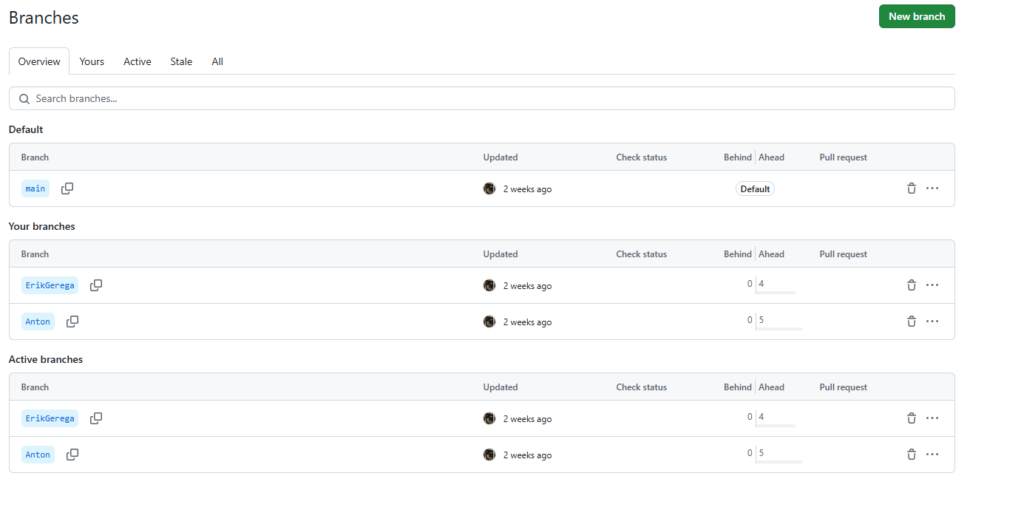
Task: Copy the main branch name to clipboard
Action: [x=67, y=189]
